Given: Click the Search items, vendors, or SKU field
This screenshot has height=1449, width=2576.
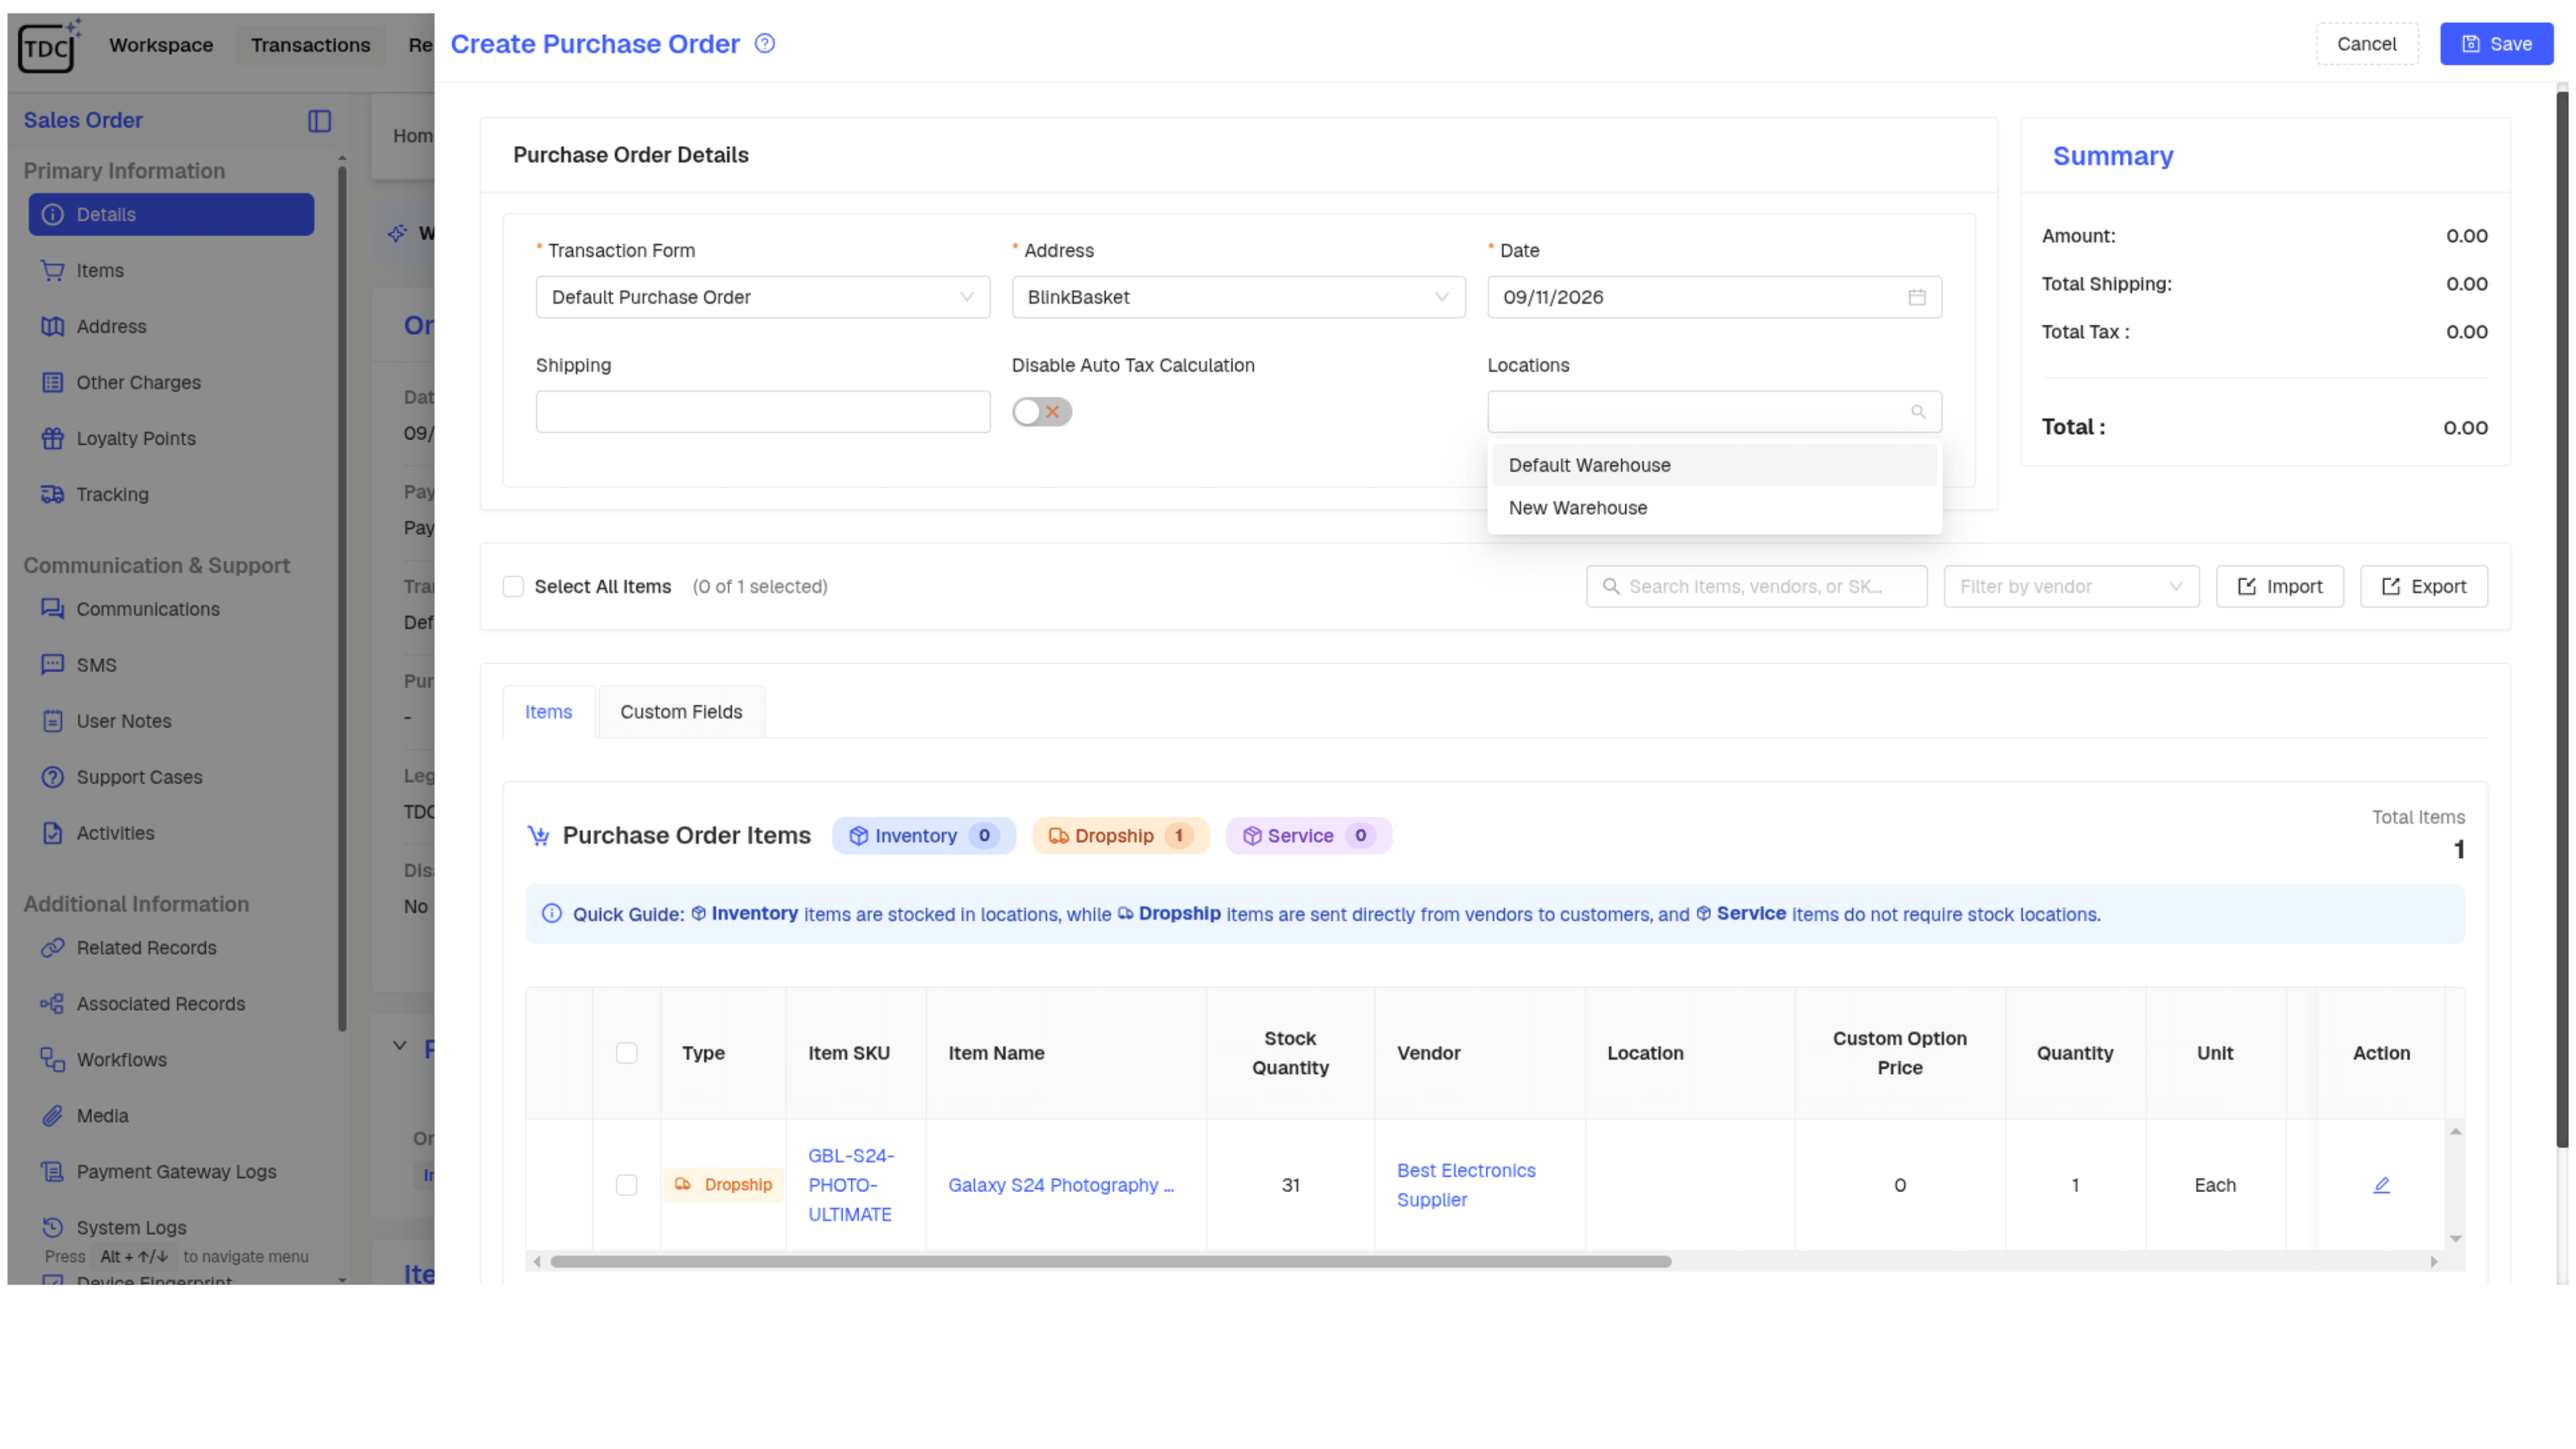Looking at the screenshot, I should tap(1756, 587).
